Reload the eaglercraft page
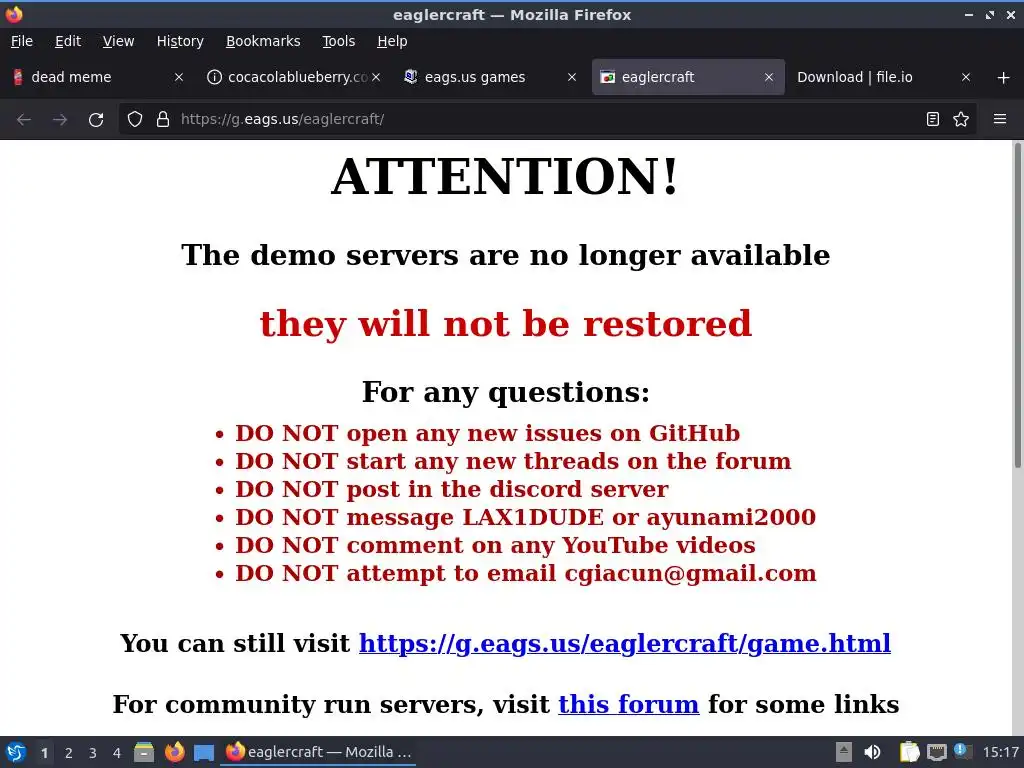 pyautogui.click(x=96, y=120)
